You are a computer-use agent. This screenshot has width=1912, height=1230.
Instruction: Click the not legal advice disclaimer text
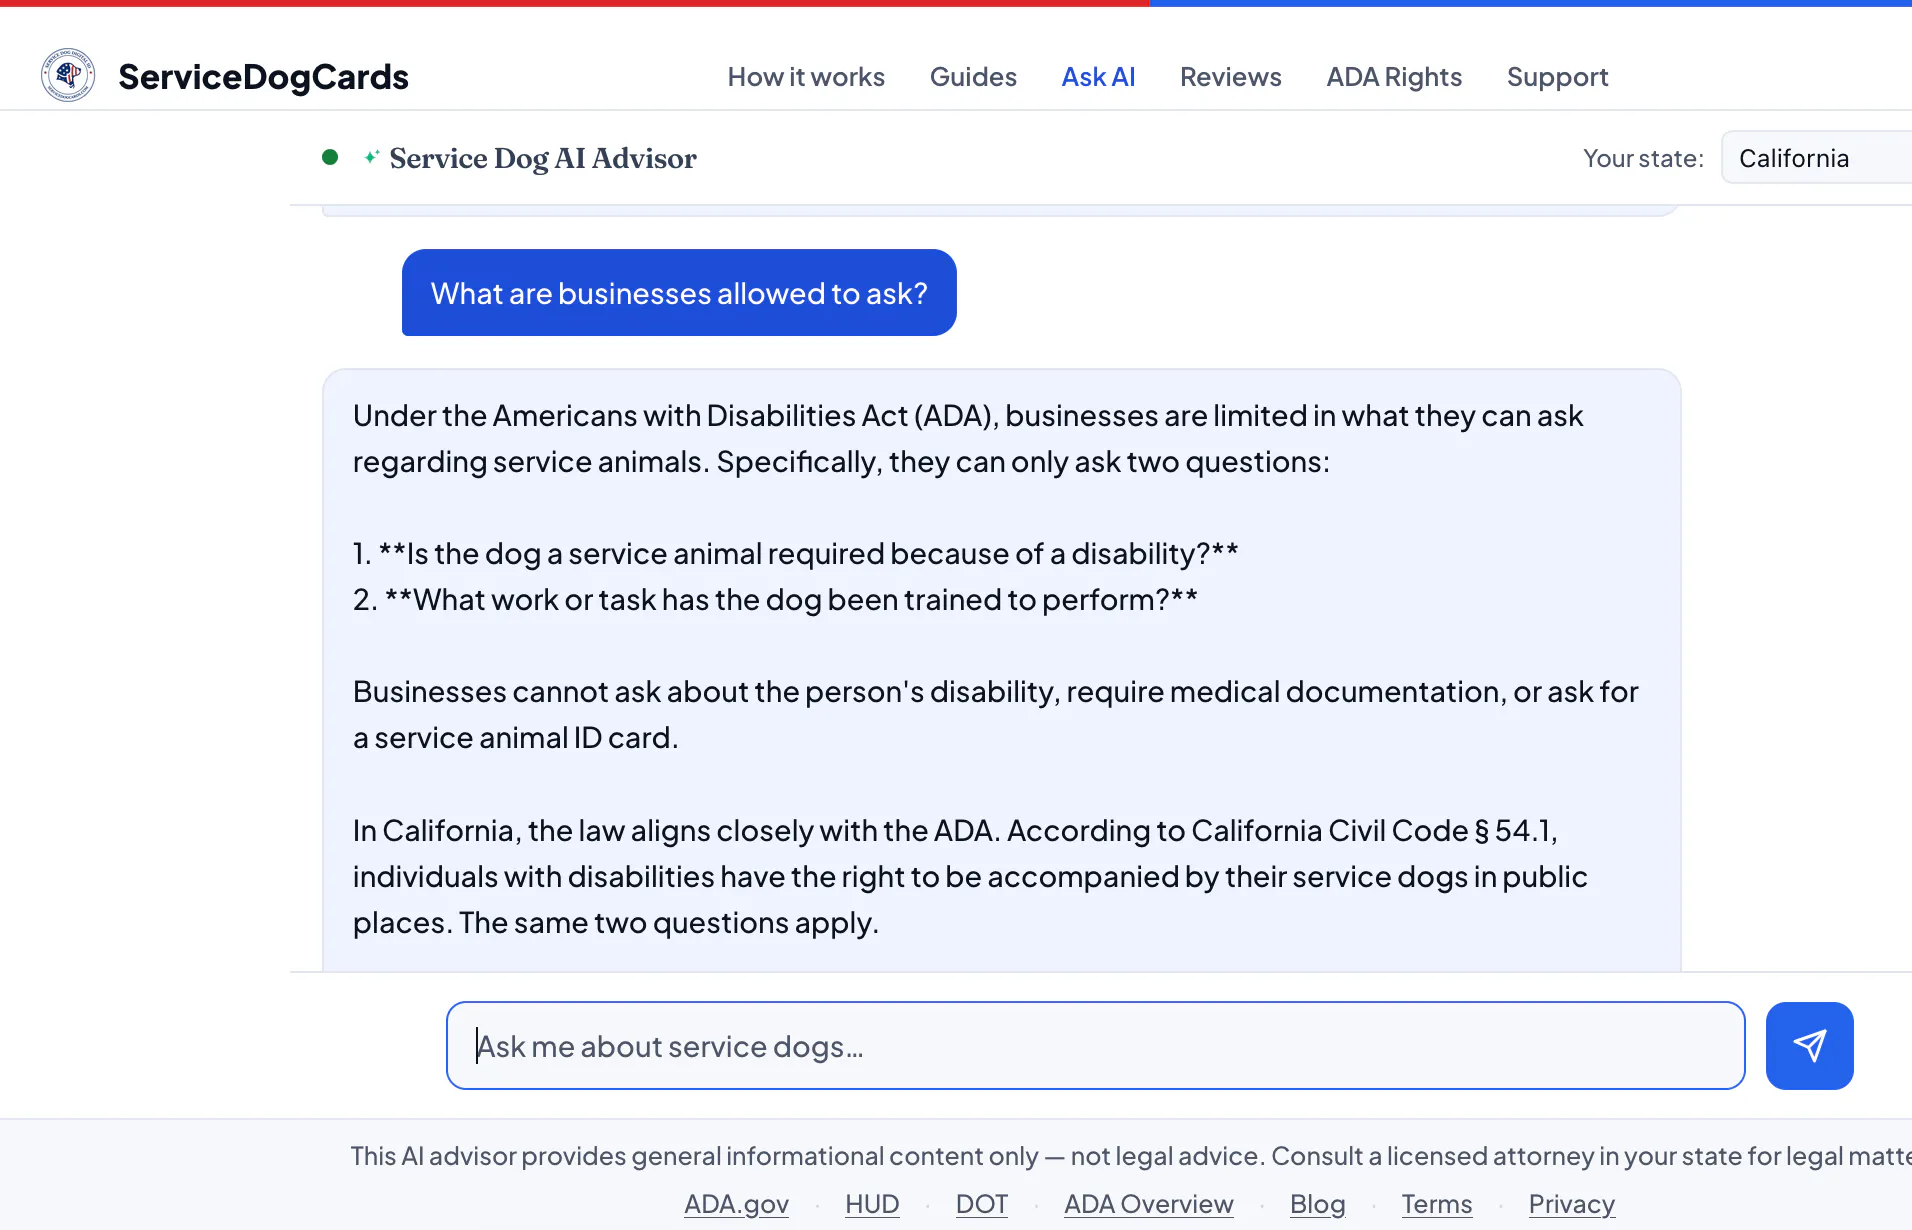(1130, 1156)
